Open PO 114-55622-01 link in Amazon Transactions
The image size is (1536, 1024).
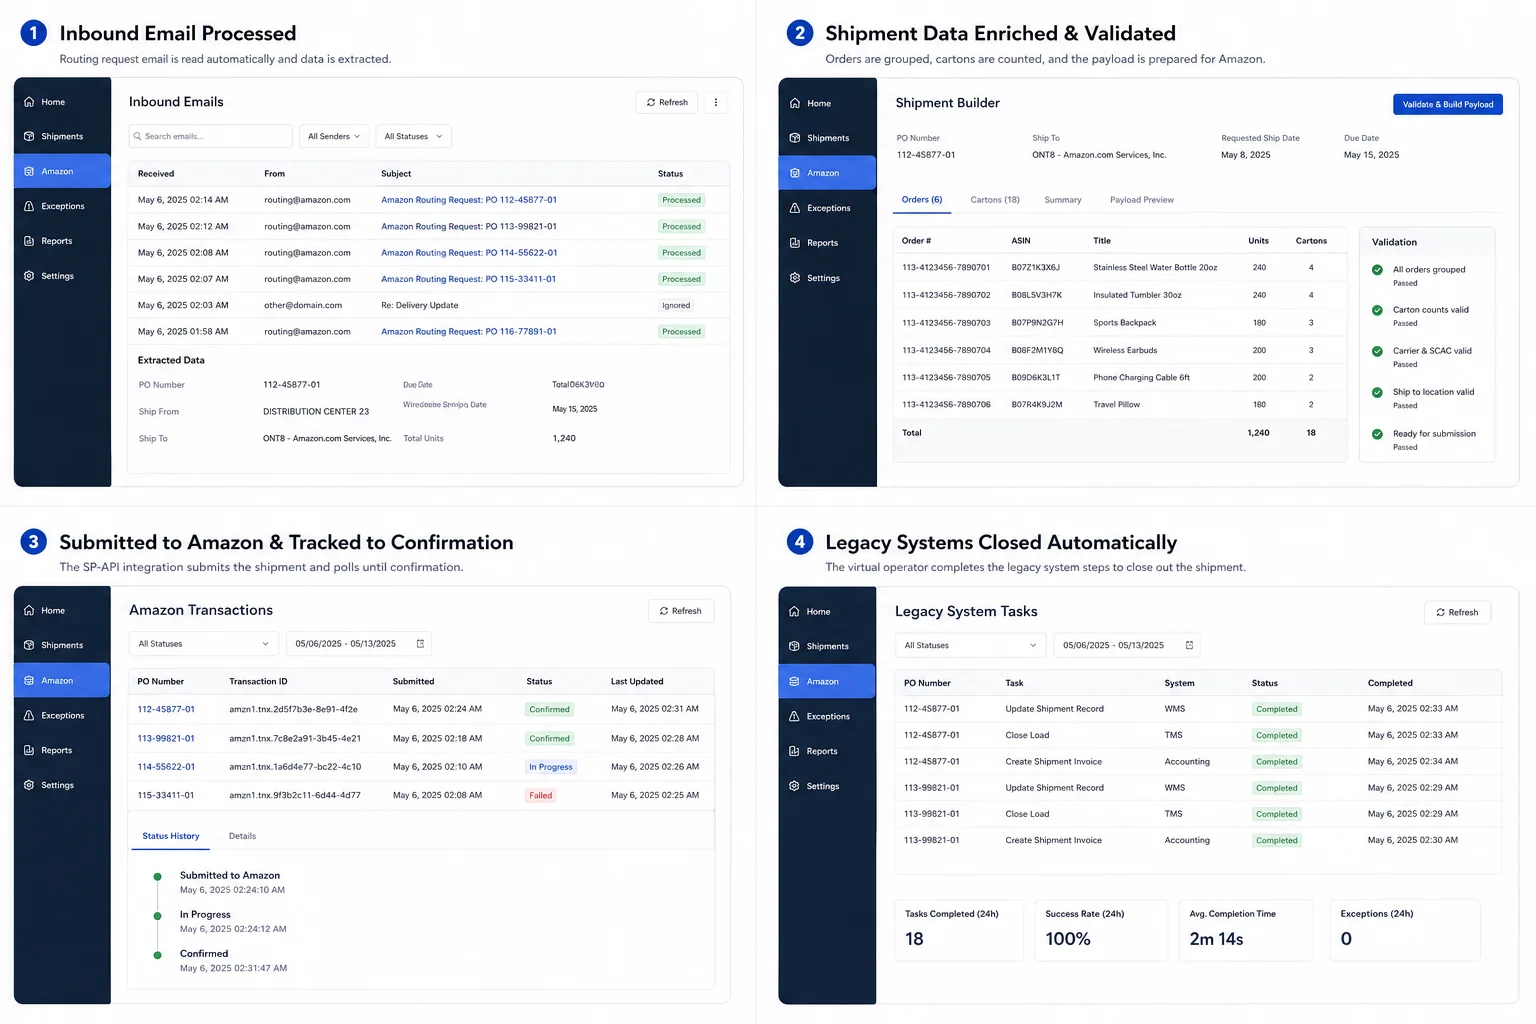click(166, 767)
